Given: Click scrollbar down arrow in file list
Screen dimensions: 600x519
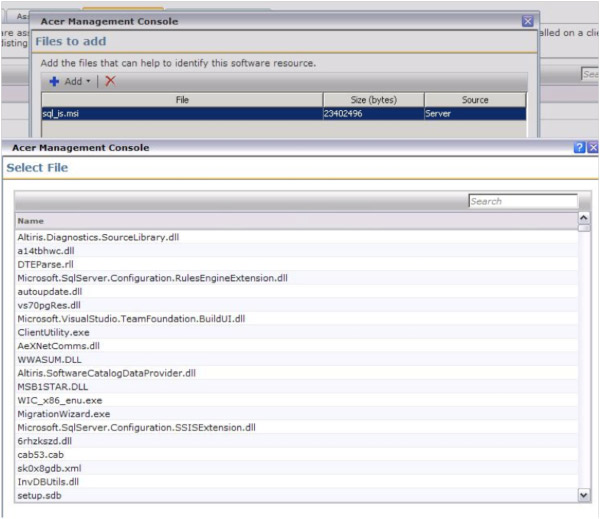Looking at the screenshot, I should coord(584,495).
